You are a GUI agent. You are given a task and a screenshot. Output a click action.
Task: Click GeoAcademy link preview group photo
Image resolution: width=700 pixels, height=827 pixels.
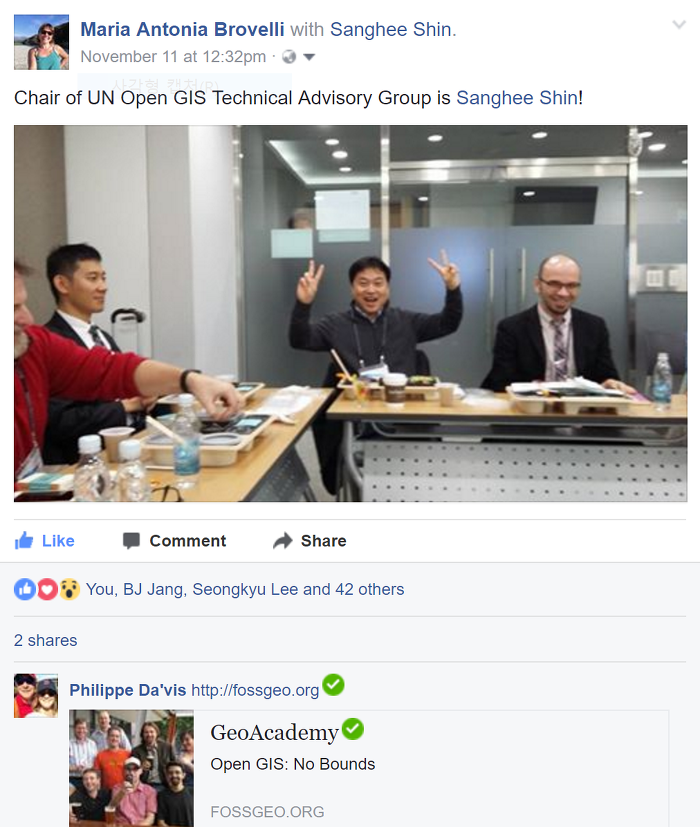131,768
